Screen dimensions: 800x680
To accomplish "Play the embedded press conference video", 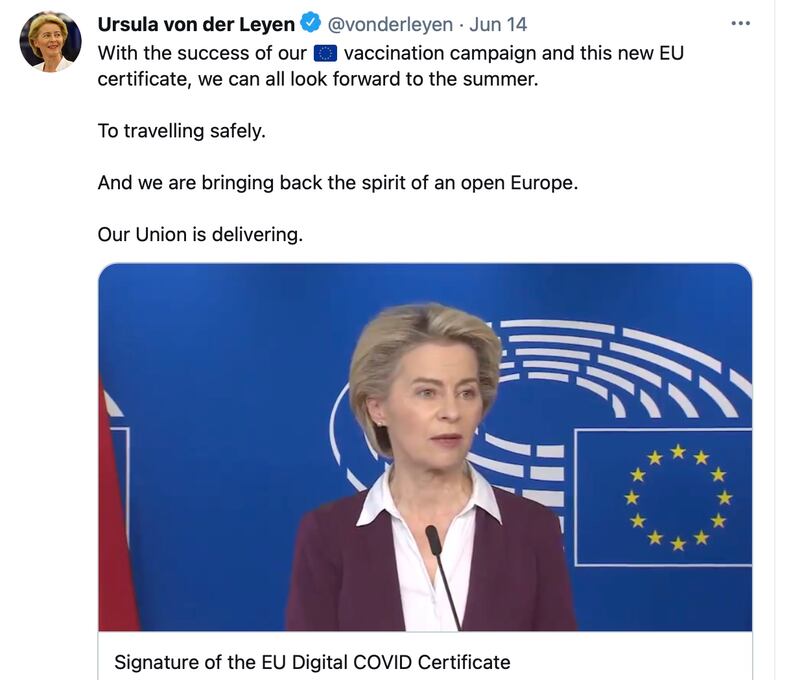I will coord(425,447).
